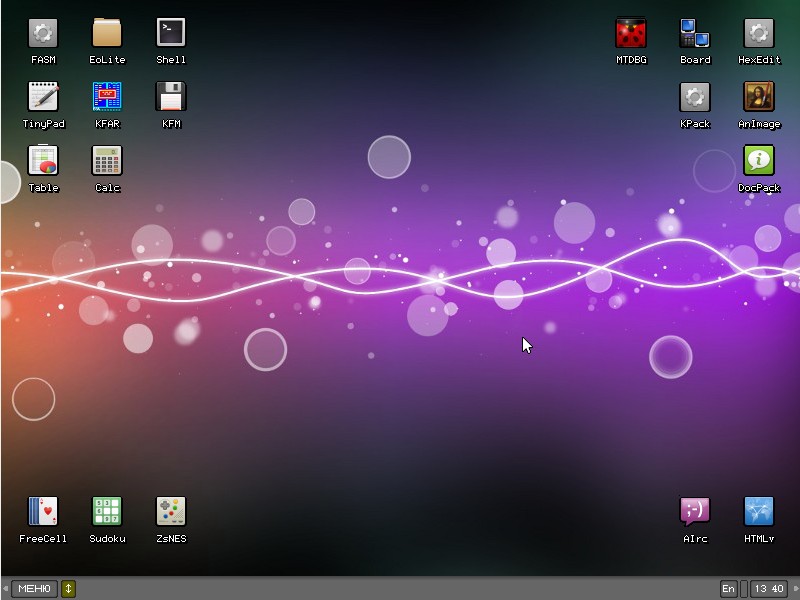The height and width of the screenshot is (600, 800).
Task: Open the Shell terminal icon
Action: tap(171, 33)
